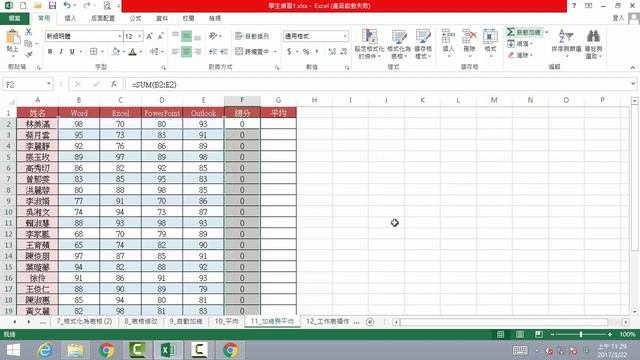Open the Windows Start button
Viewport: 640px width, 360px height.
click(x=13, y=350)
